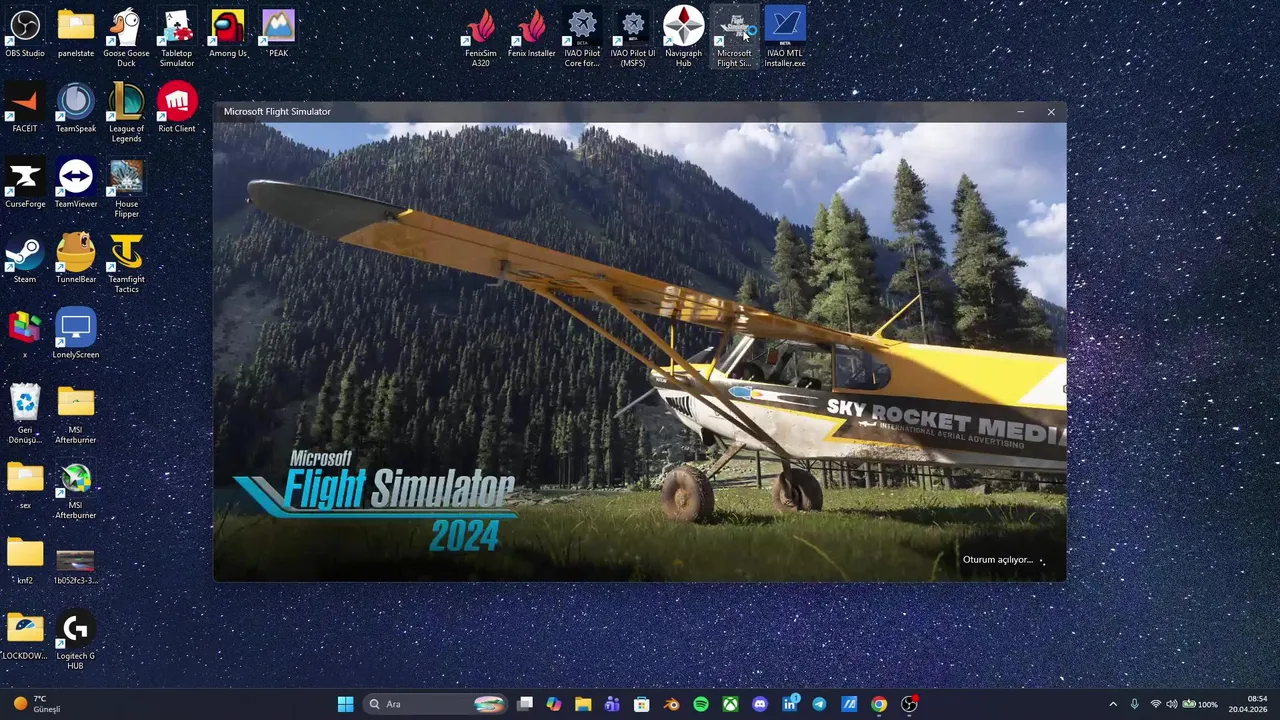Image resolution: width=1280 pixels, height=720 pixels.
Task: Close the Microsoft Flight Simulator window
Action: coord(1051,112)
